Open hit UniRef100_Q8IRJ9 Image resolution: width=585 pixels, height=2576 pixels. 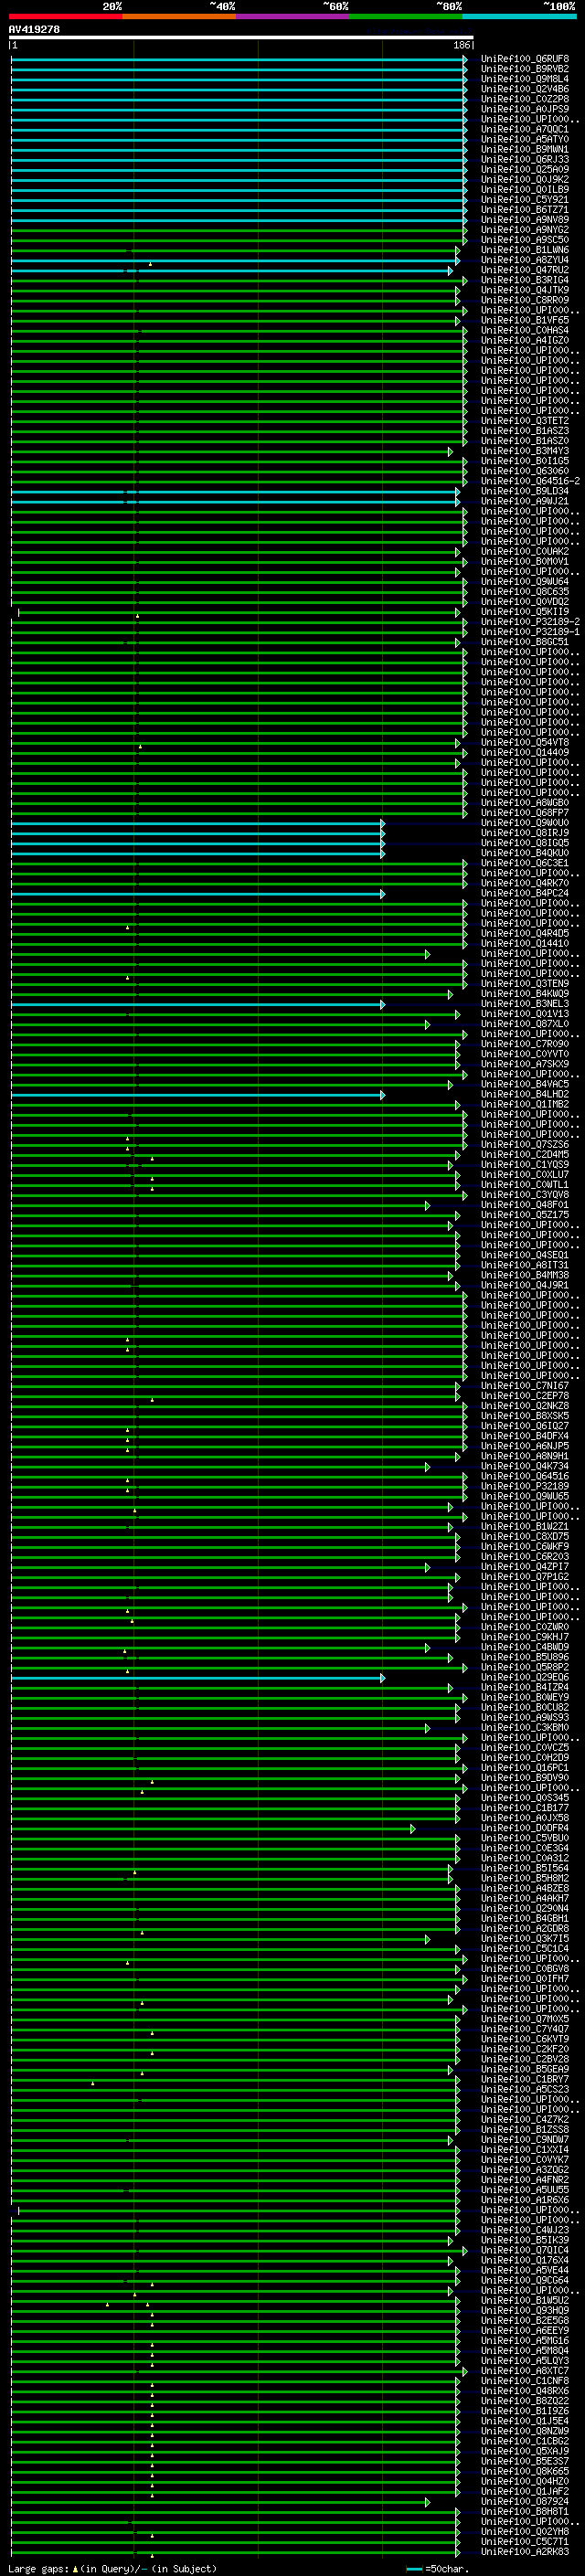525,833
